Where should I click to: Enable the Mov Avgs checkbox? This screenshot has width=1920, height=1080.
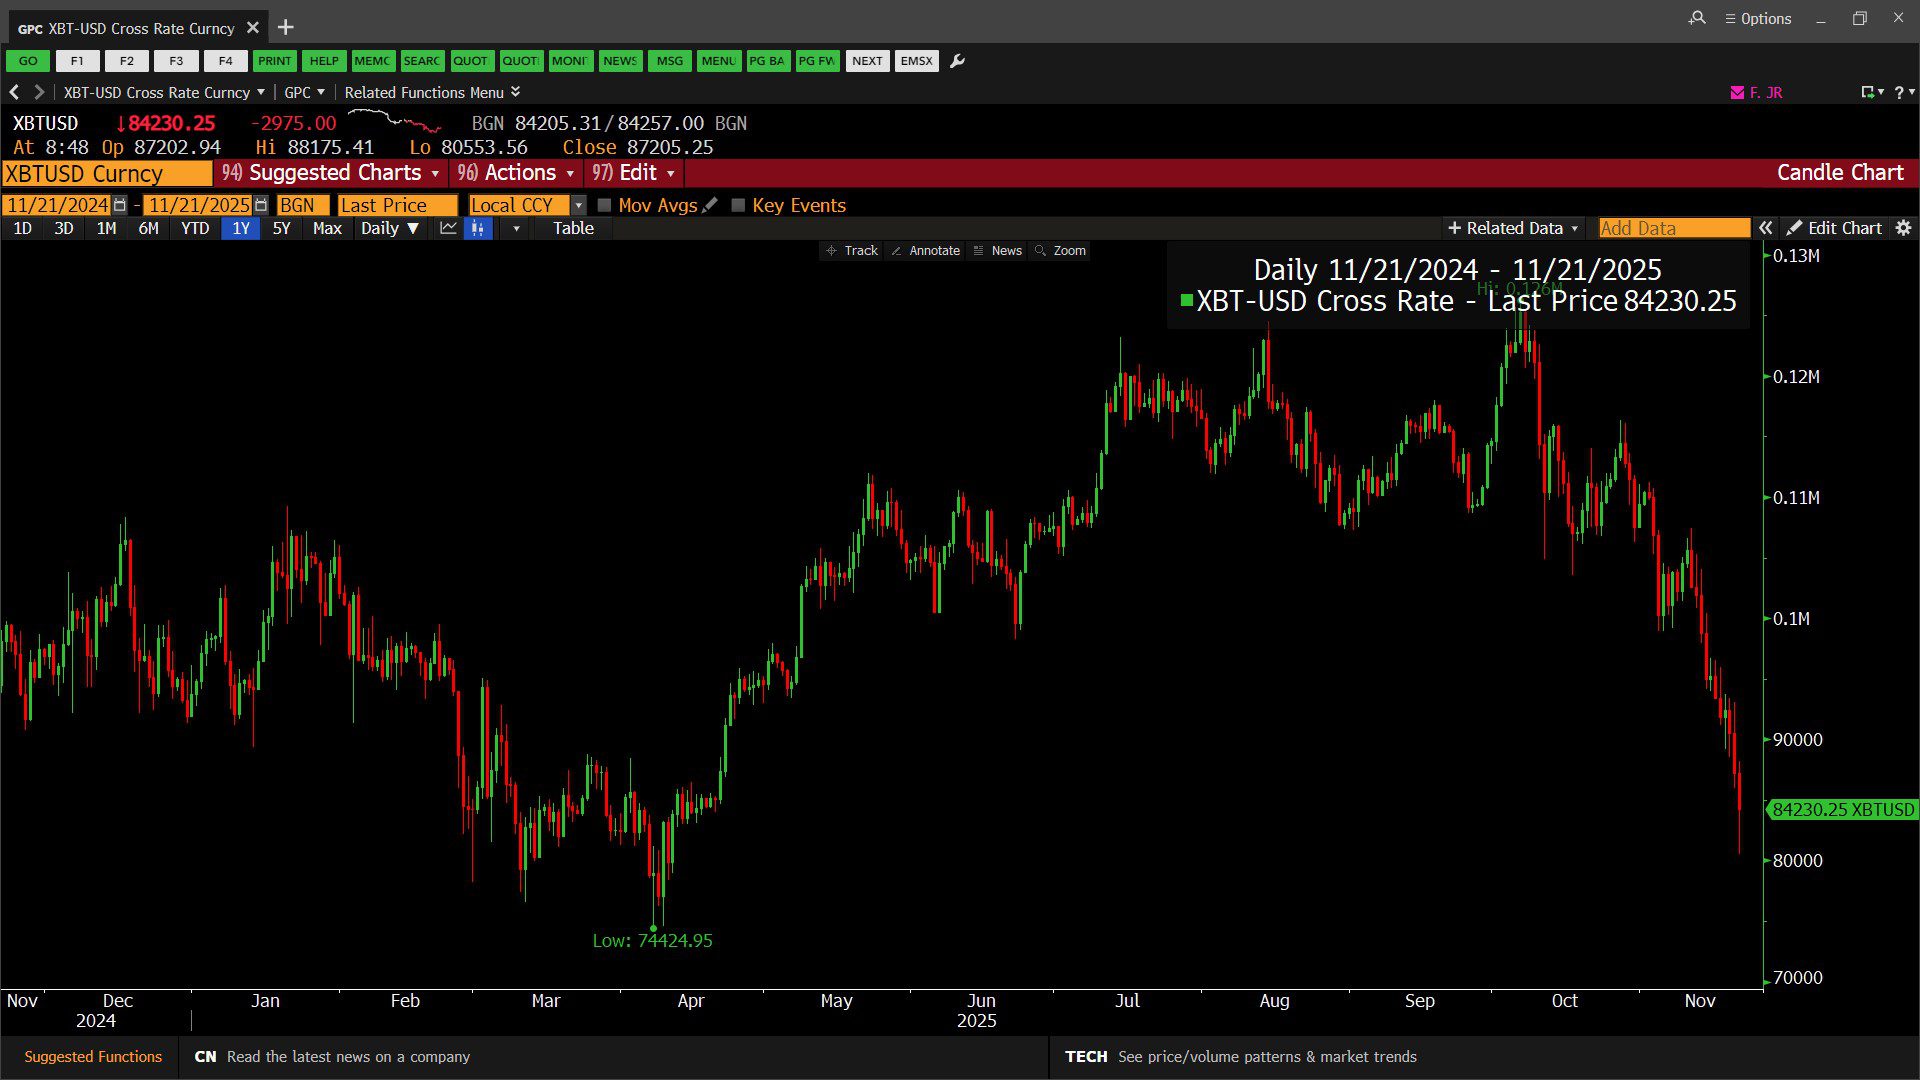[604, 205]
